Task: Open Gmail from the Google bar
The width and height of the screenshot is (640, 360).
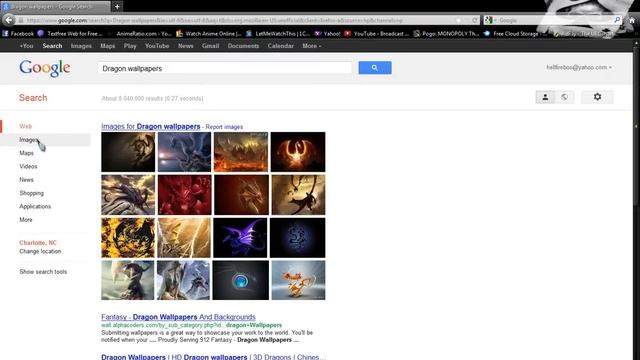Action: (x=210, y=46)
